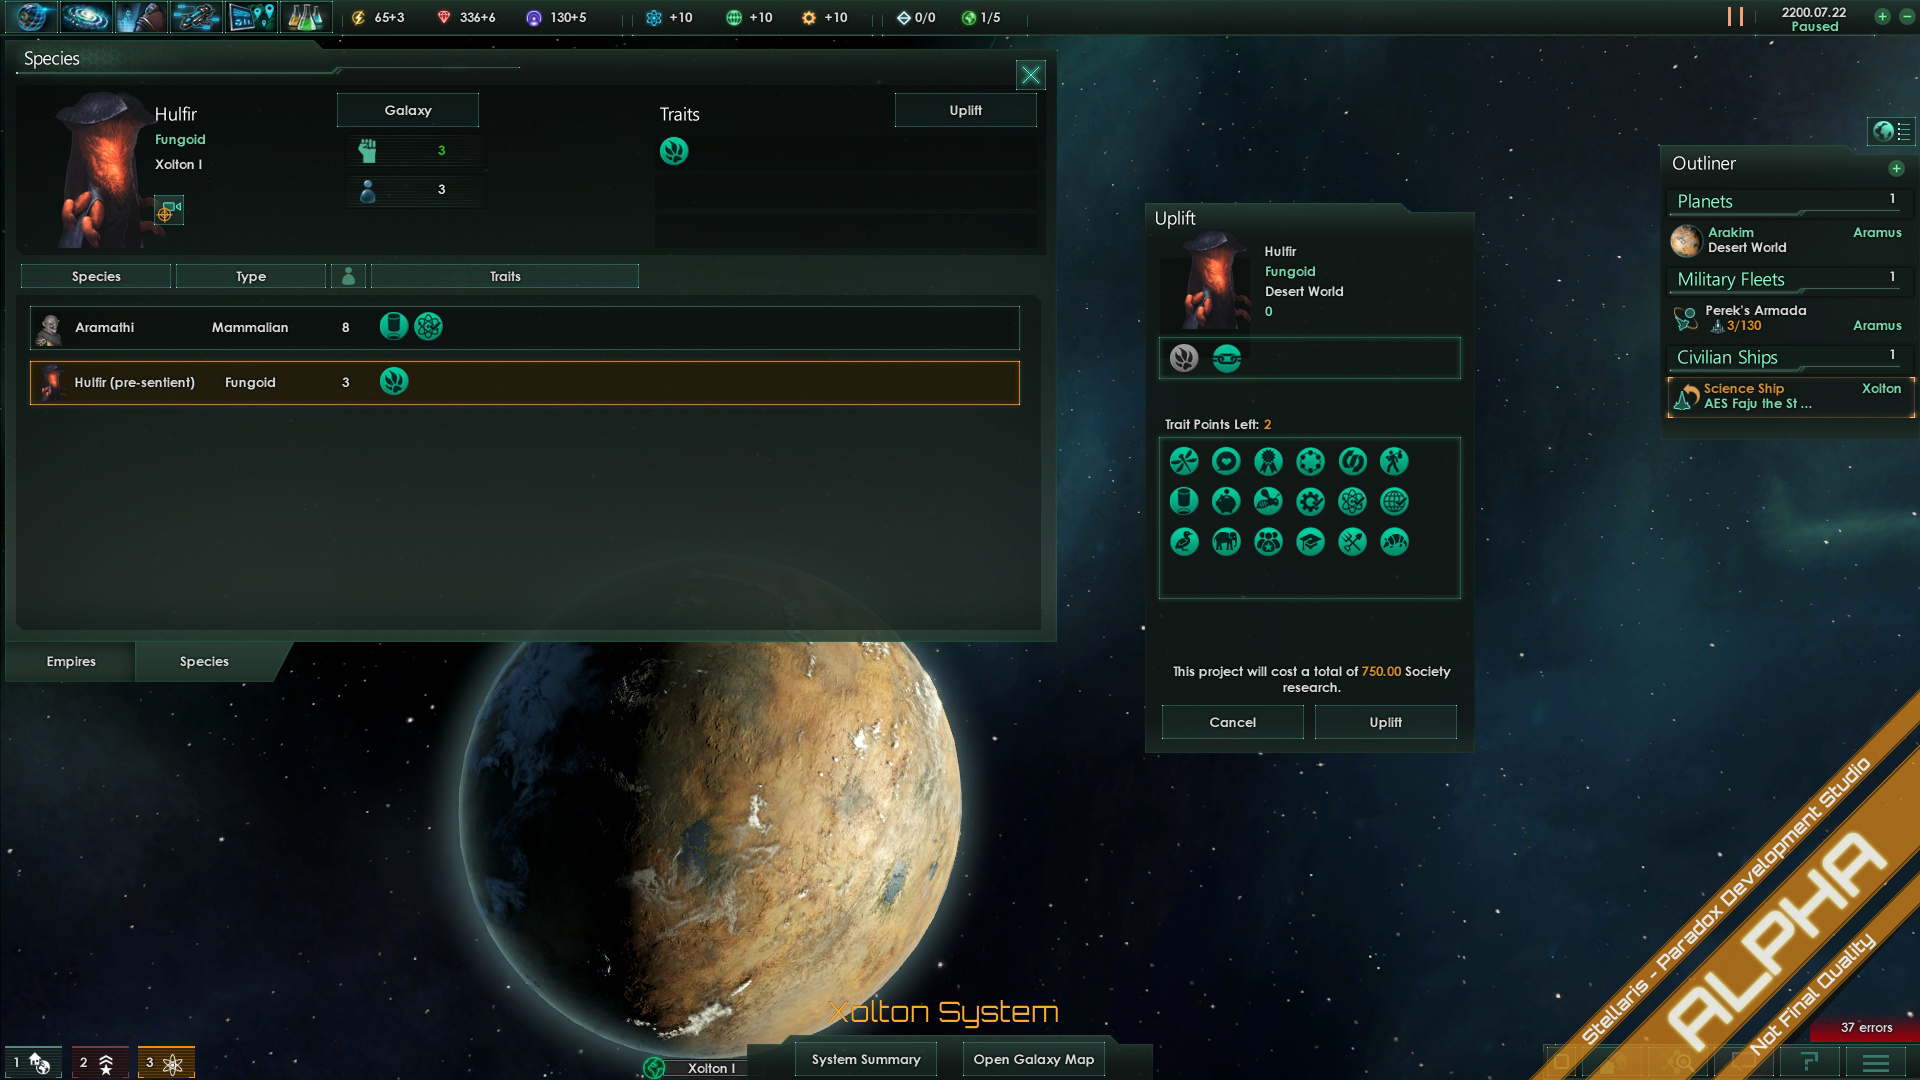Select the elephant trait icon
1920x1080 pixels.
pyautogui.click(x=1226, y=542)
